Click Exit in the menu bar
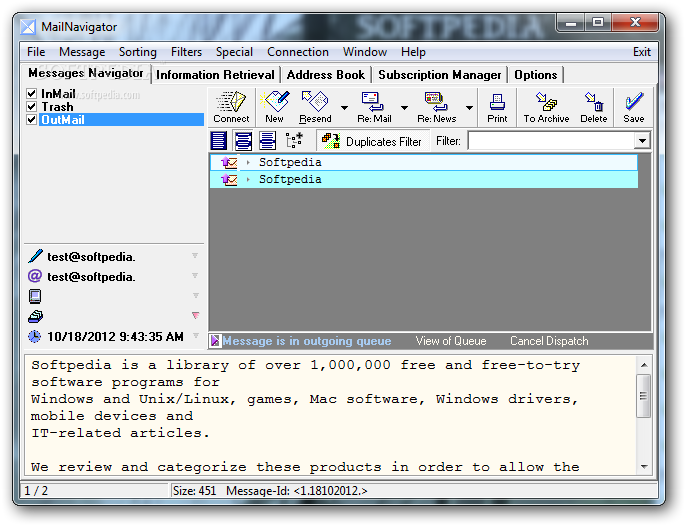686x526 pixels. 642,52
